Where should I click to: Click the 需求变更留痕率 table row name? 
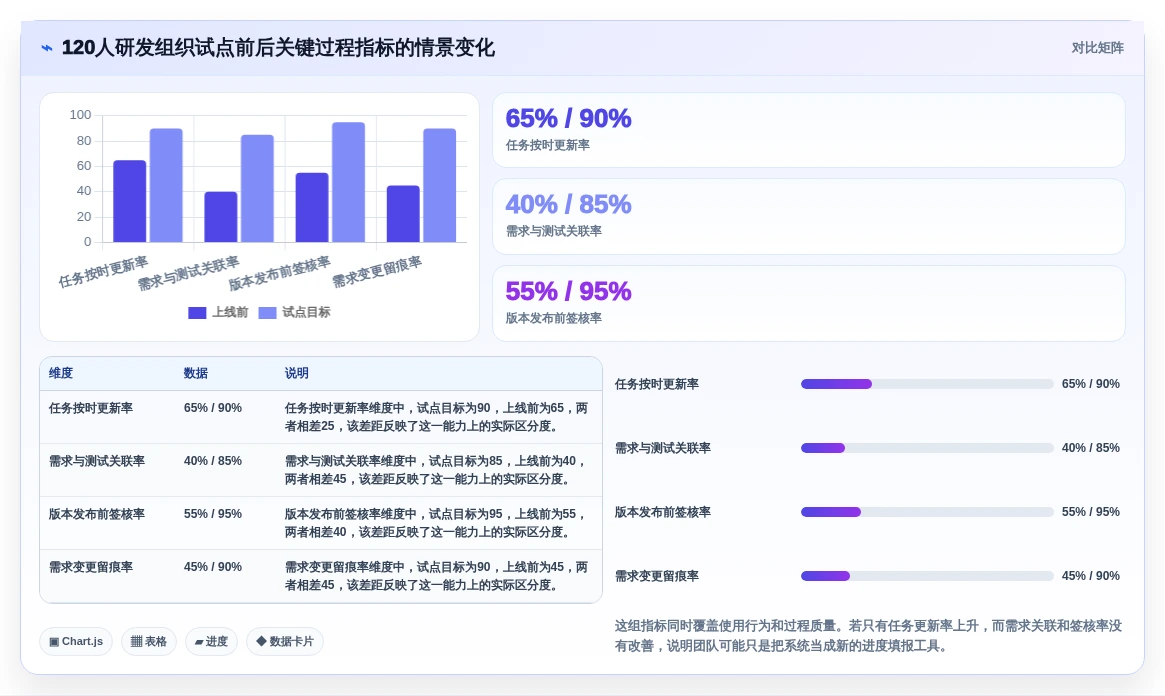tap(91, 567)
